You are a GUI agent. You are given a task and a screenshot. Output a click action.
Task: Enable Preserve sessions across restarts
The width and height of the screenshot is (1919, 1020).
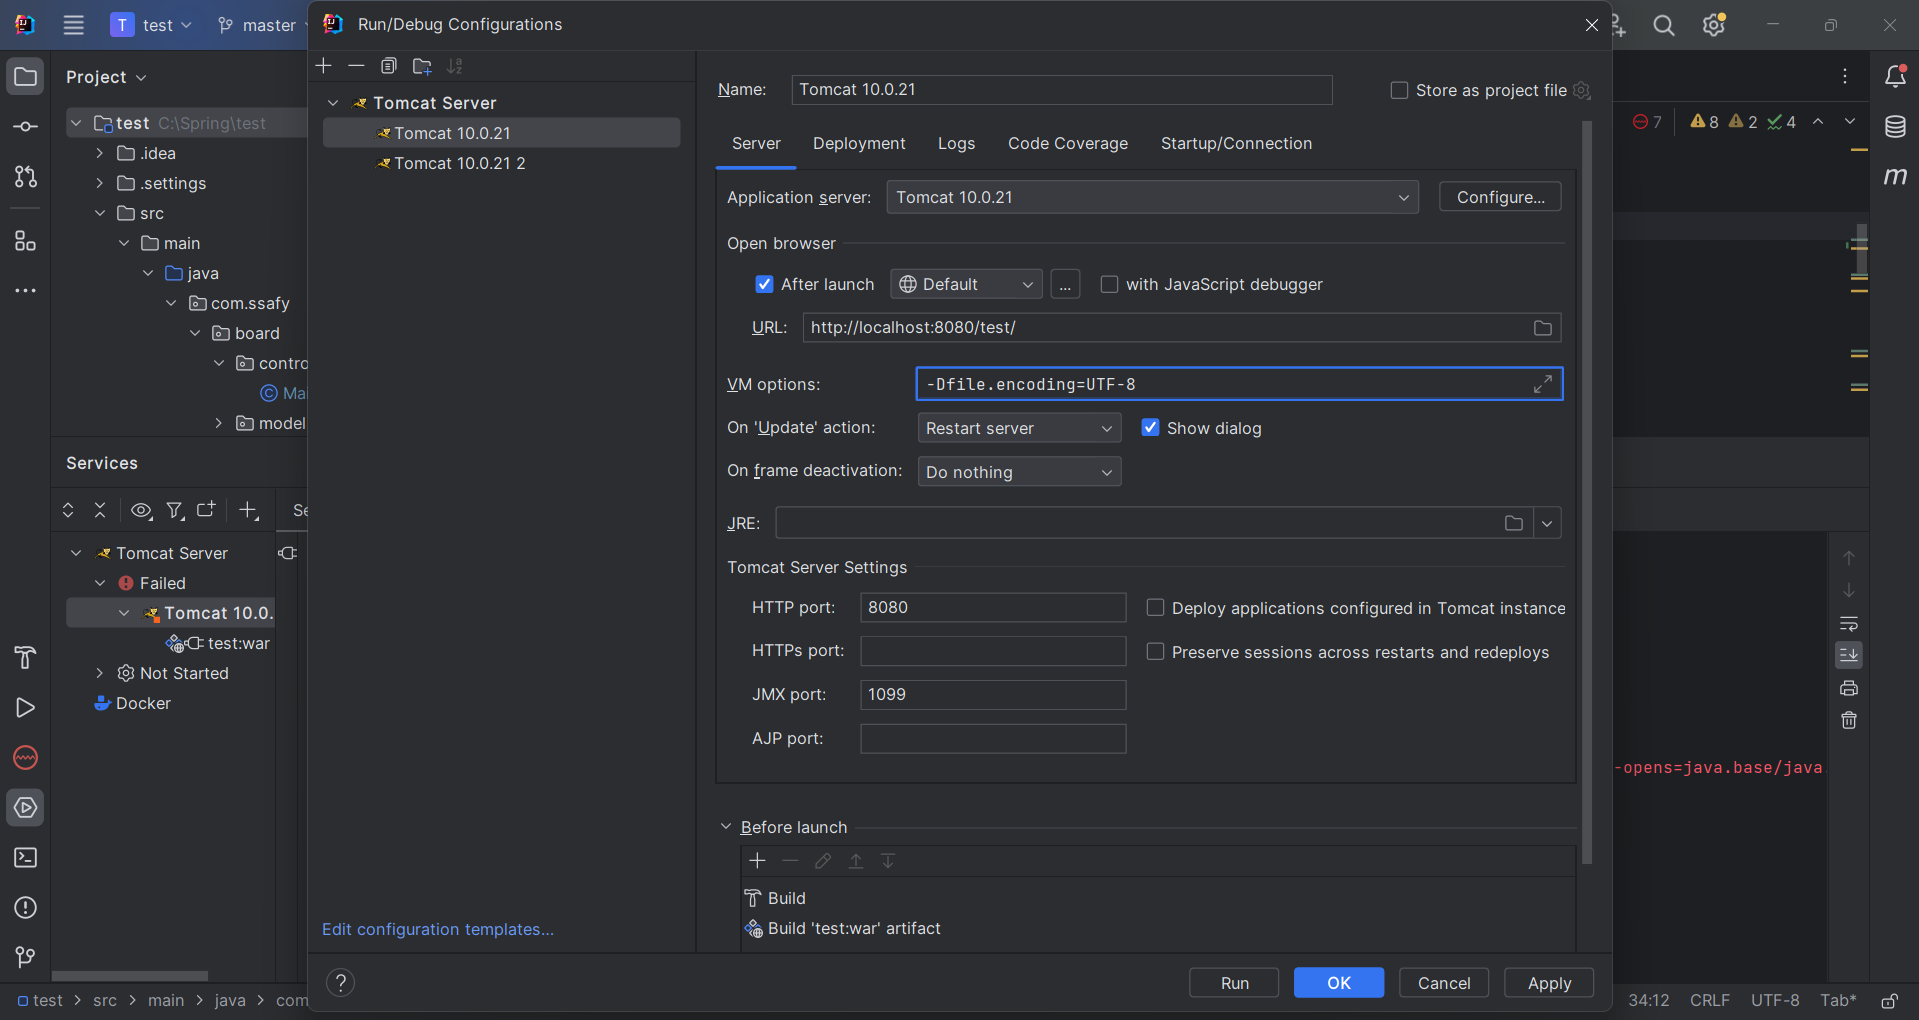tap(1155, 651)
